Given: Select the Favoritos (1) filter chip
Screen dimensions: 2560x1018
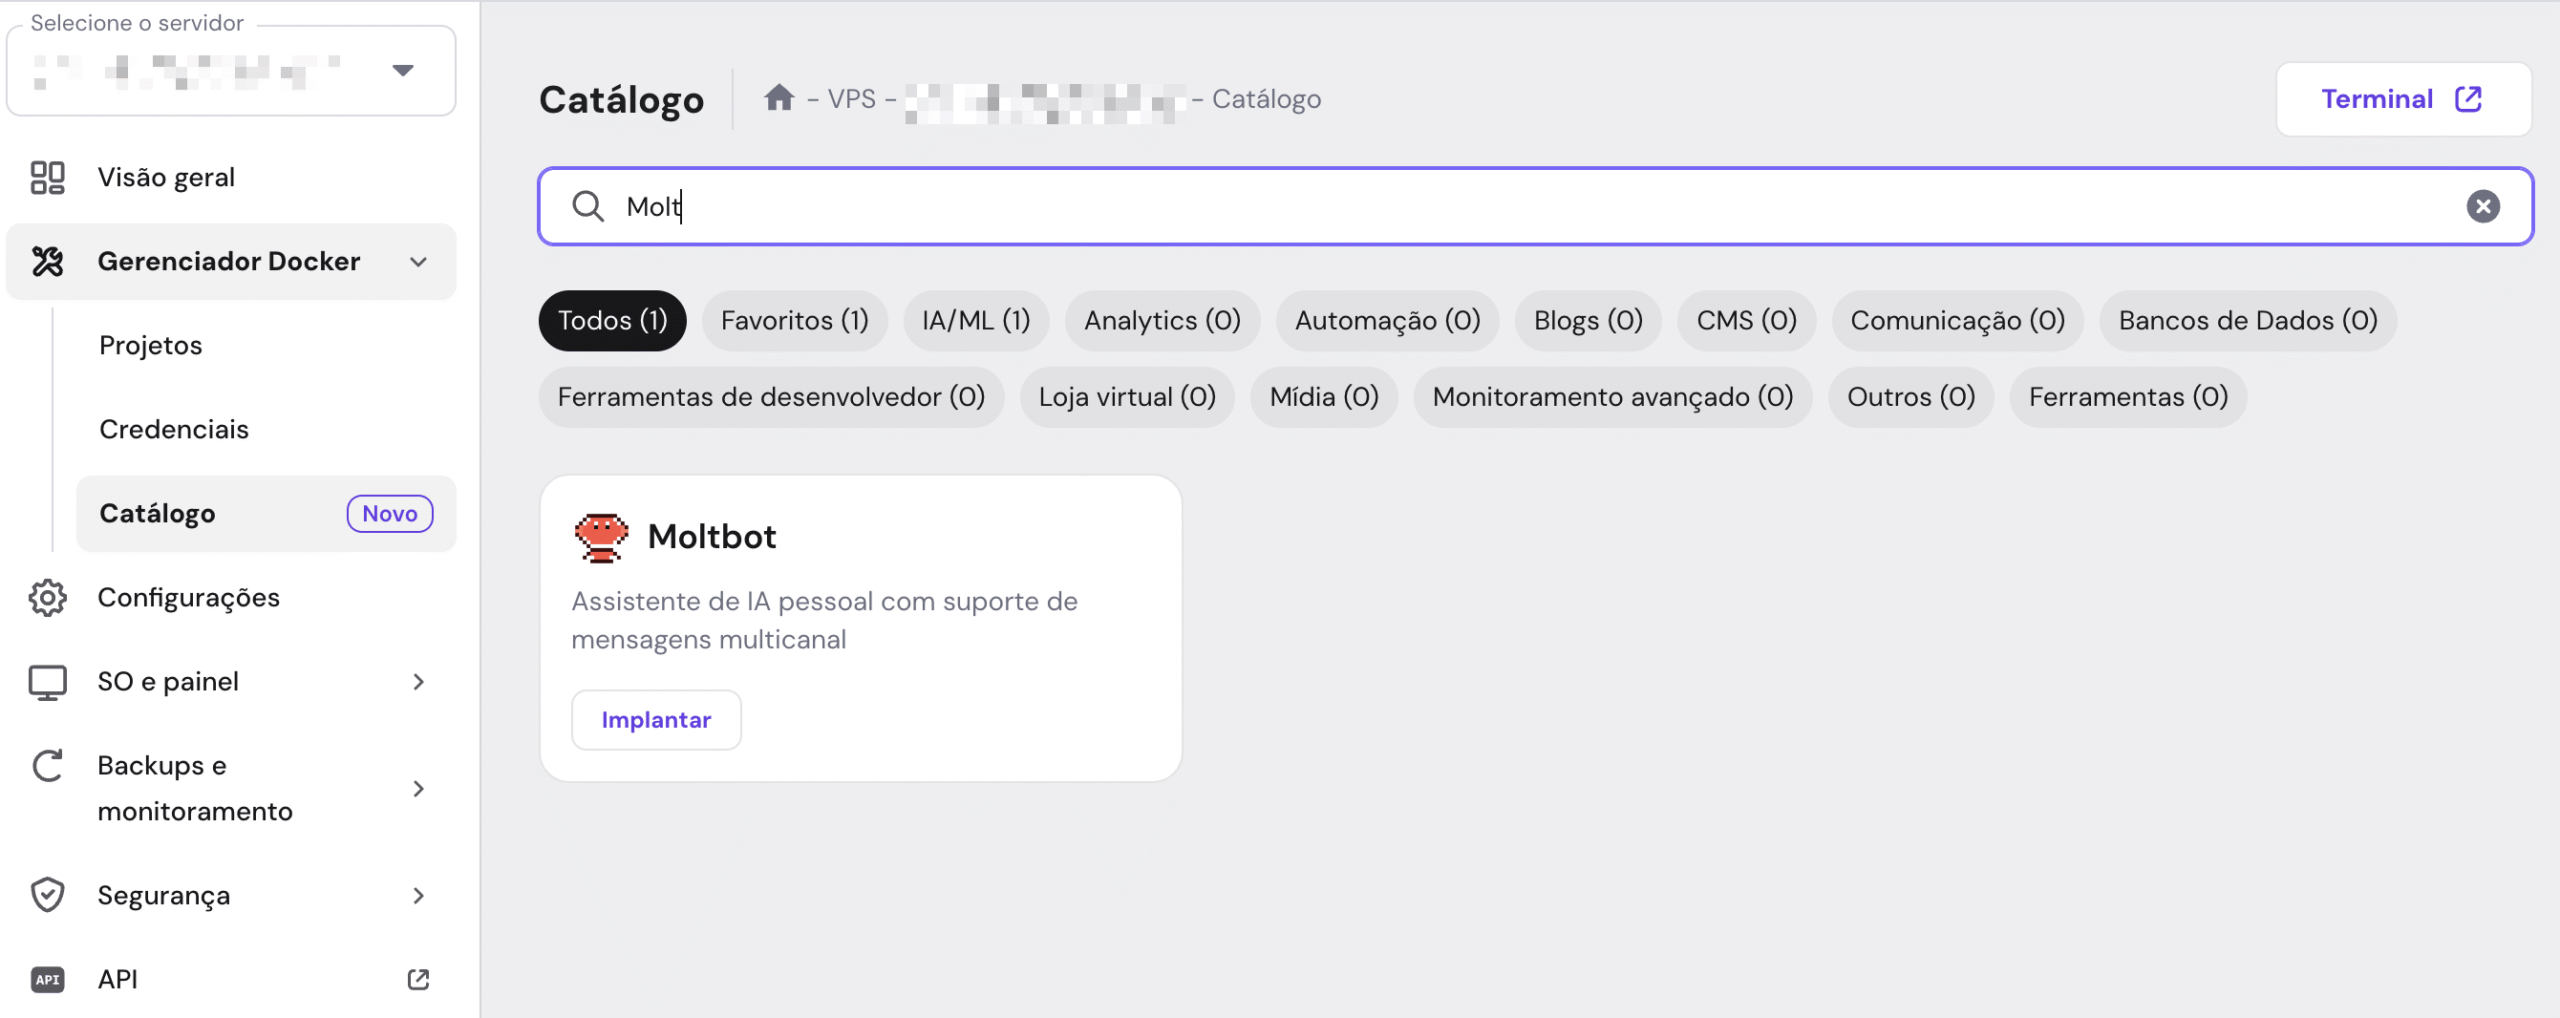Looking at the screenshot, I should point(794,320).
